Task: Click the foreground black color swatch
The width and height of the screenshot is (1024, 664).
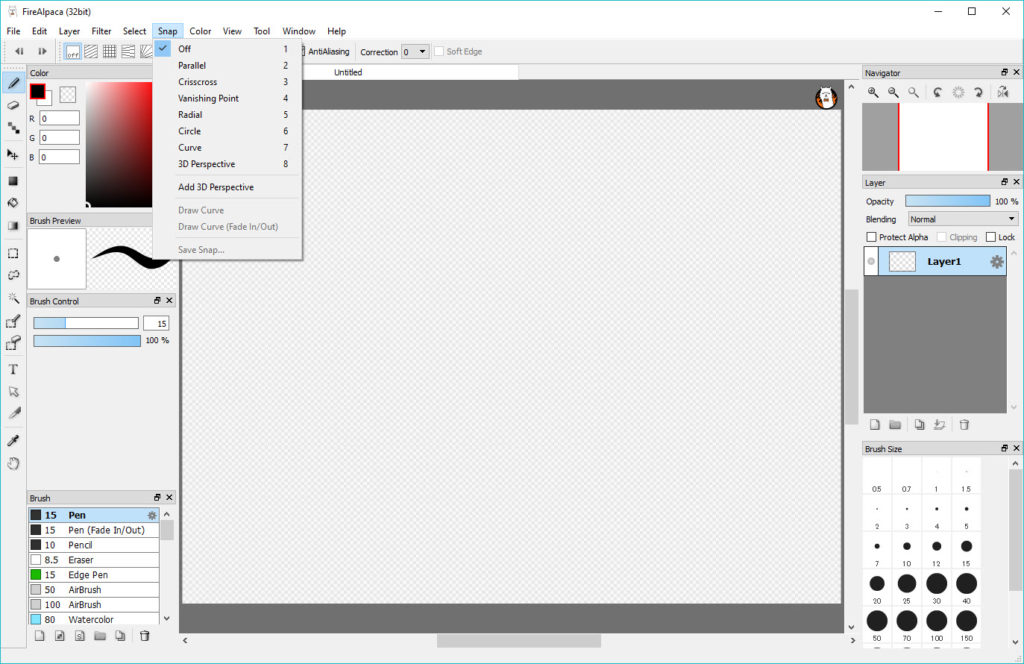Action: [38, 91]
